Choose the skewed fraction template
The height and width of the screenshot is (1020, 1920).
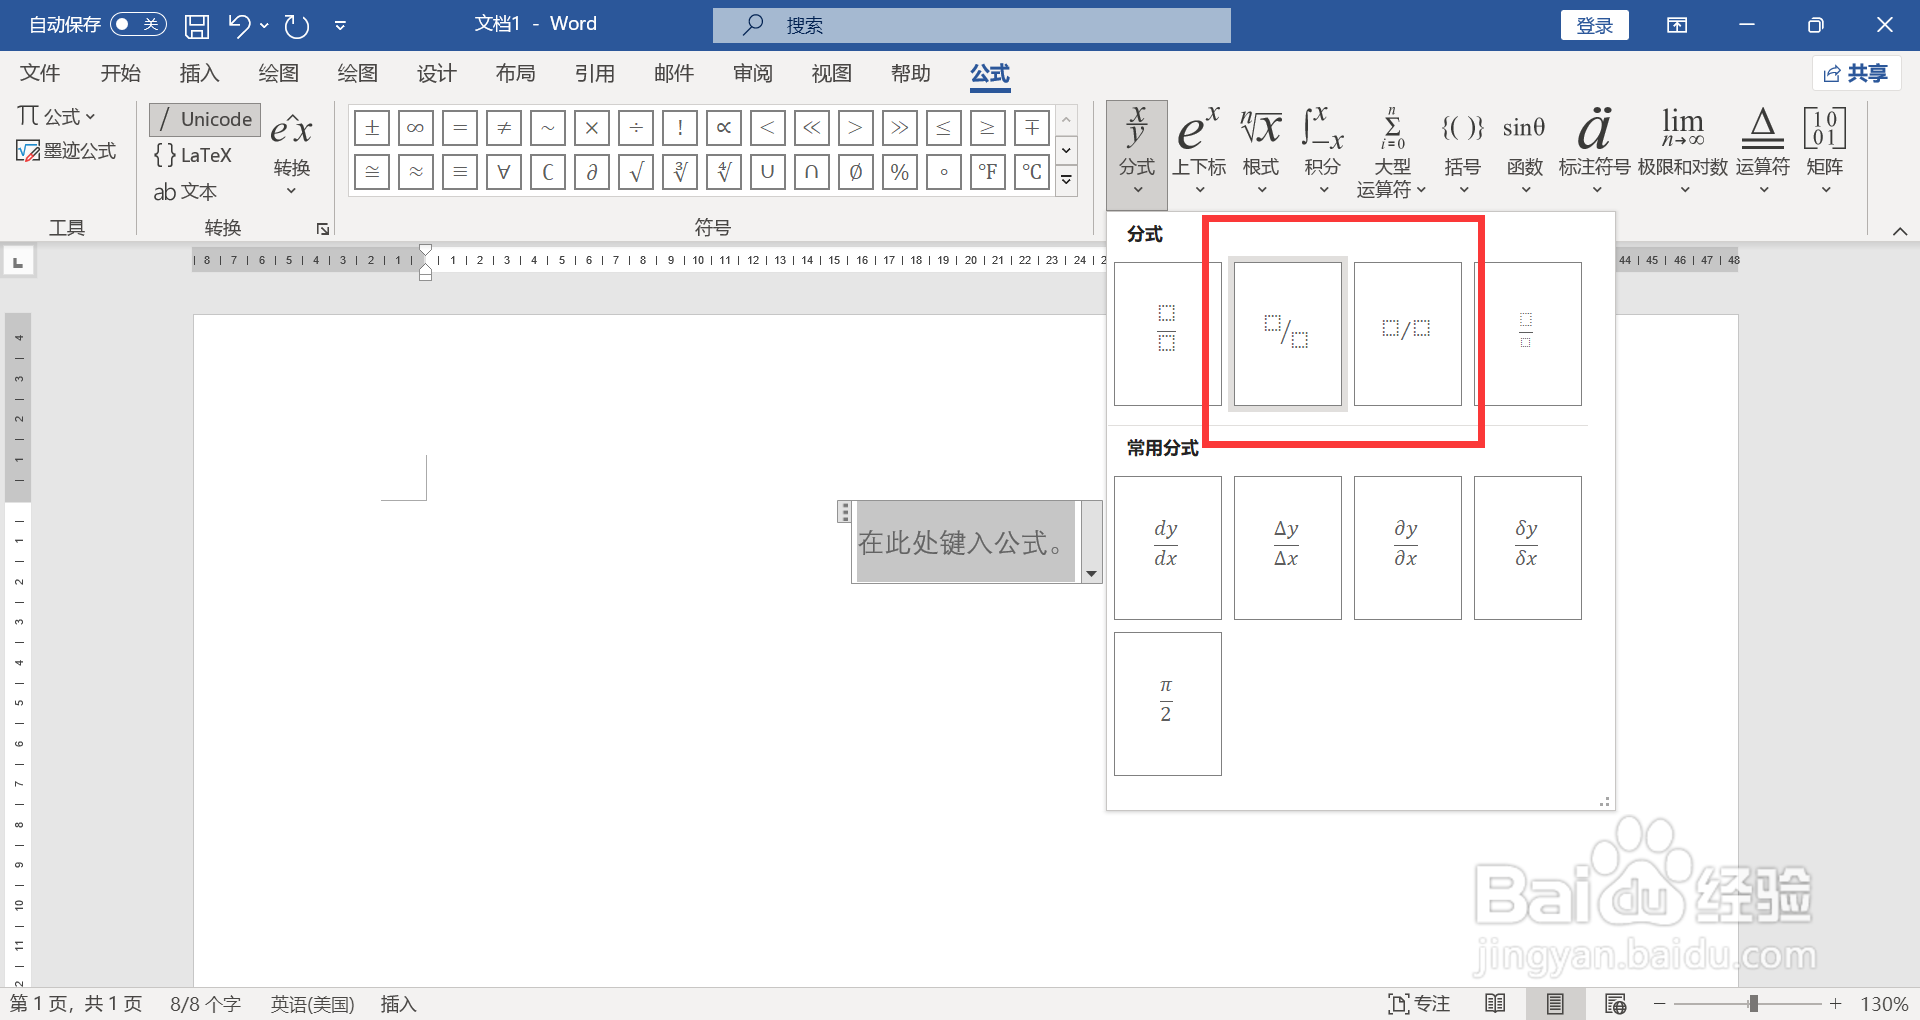click(x=1288, y=334)
